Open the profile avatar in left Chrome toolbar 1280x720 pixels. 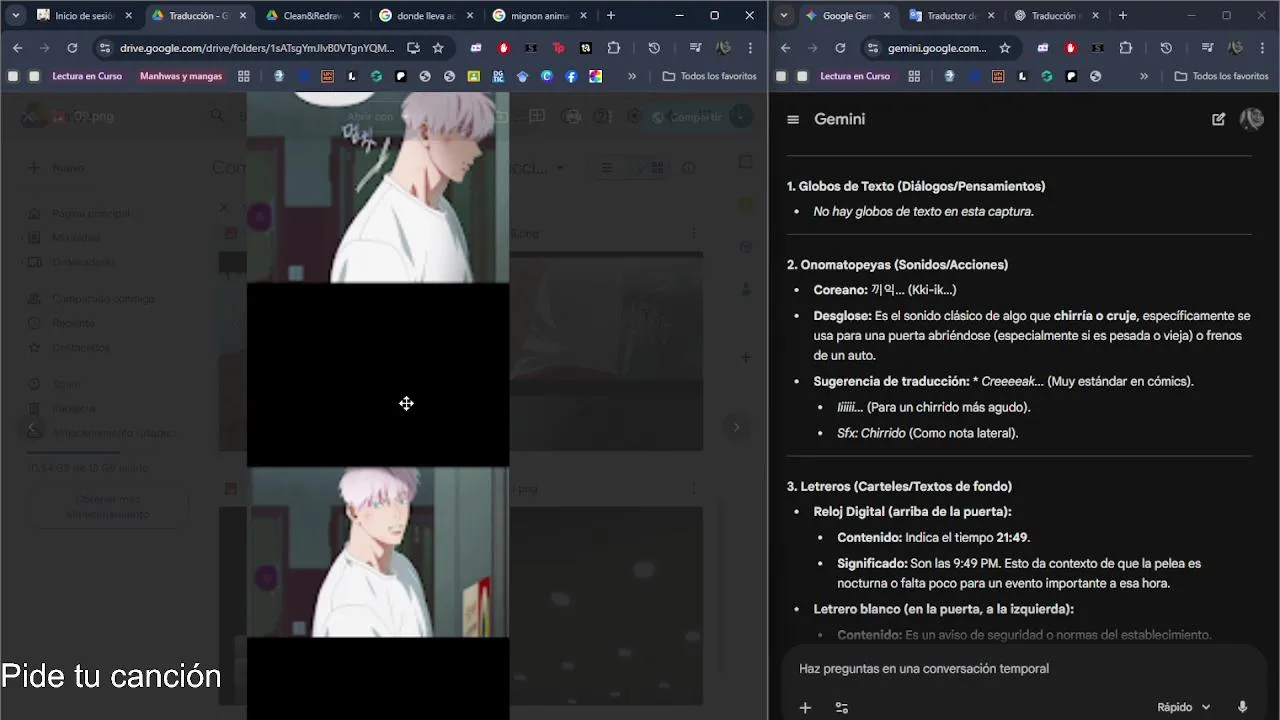click(x=722, y=48)
